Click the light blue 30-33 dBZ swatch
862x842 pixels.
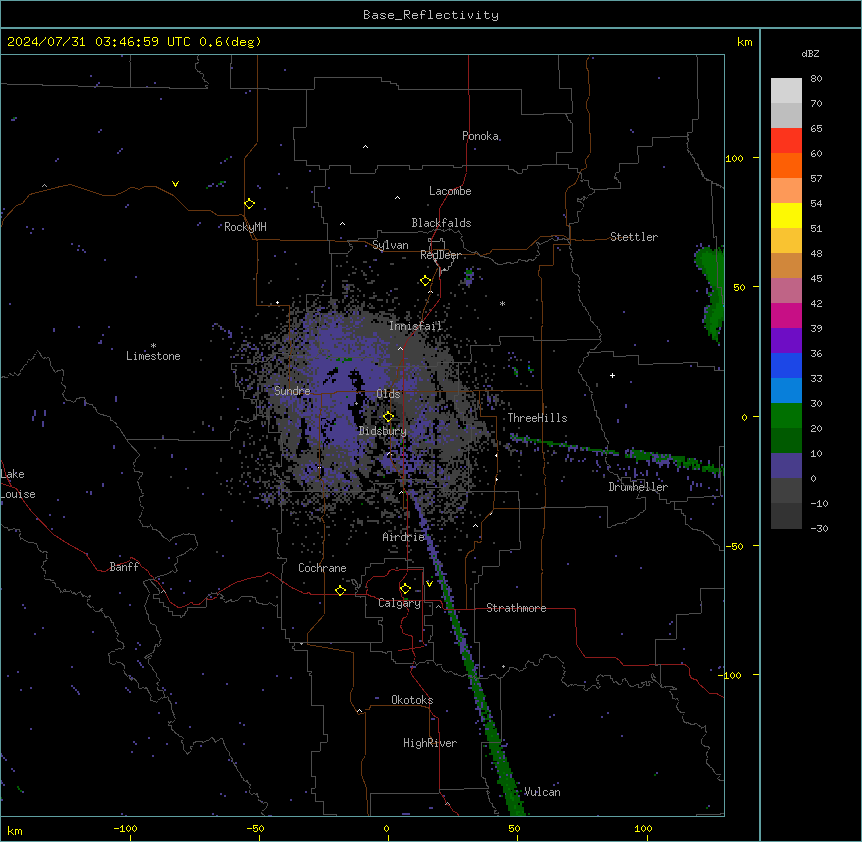(786, 390)
